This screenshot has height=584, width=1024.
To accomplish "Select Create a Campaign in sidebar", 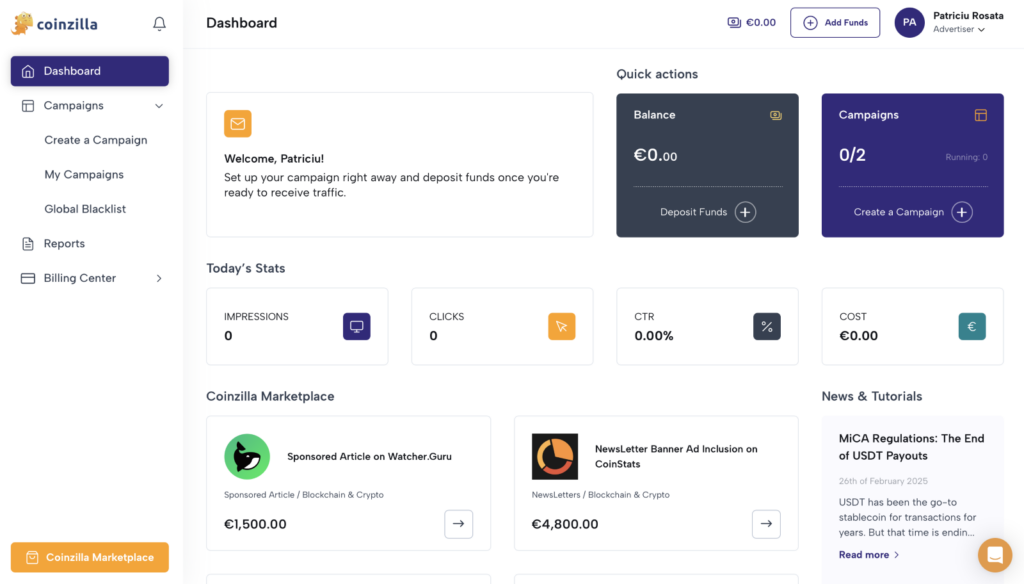I will point(96,140).
